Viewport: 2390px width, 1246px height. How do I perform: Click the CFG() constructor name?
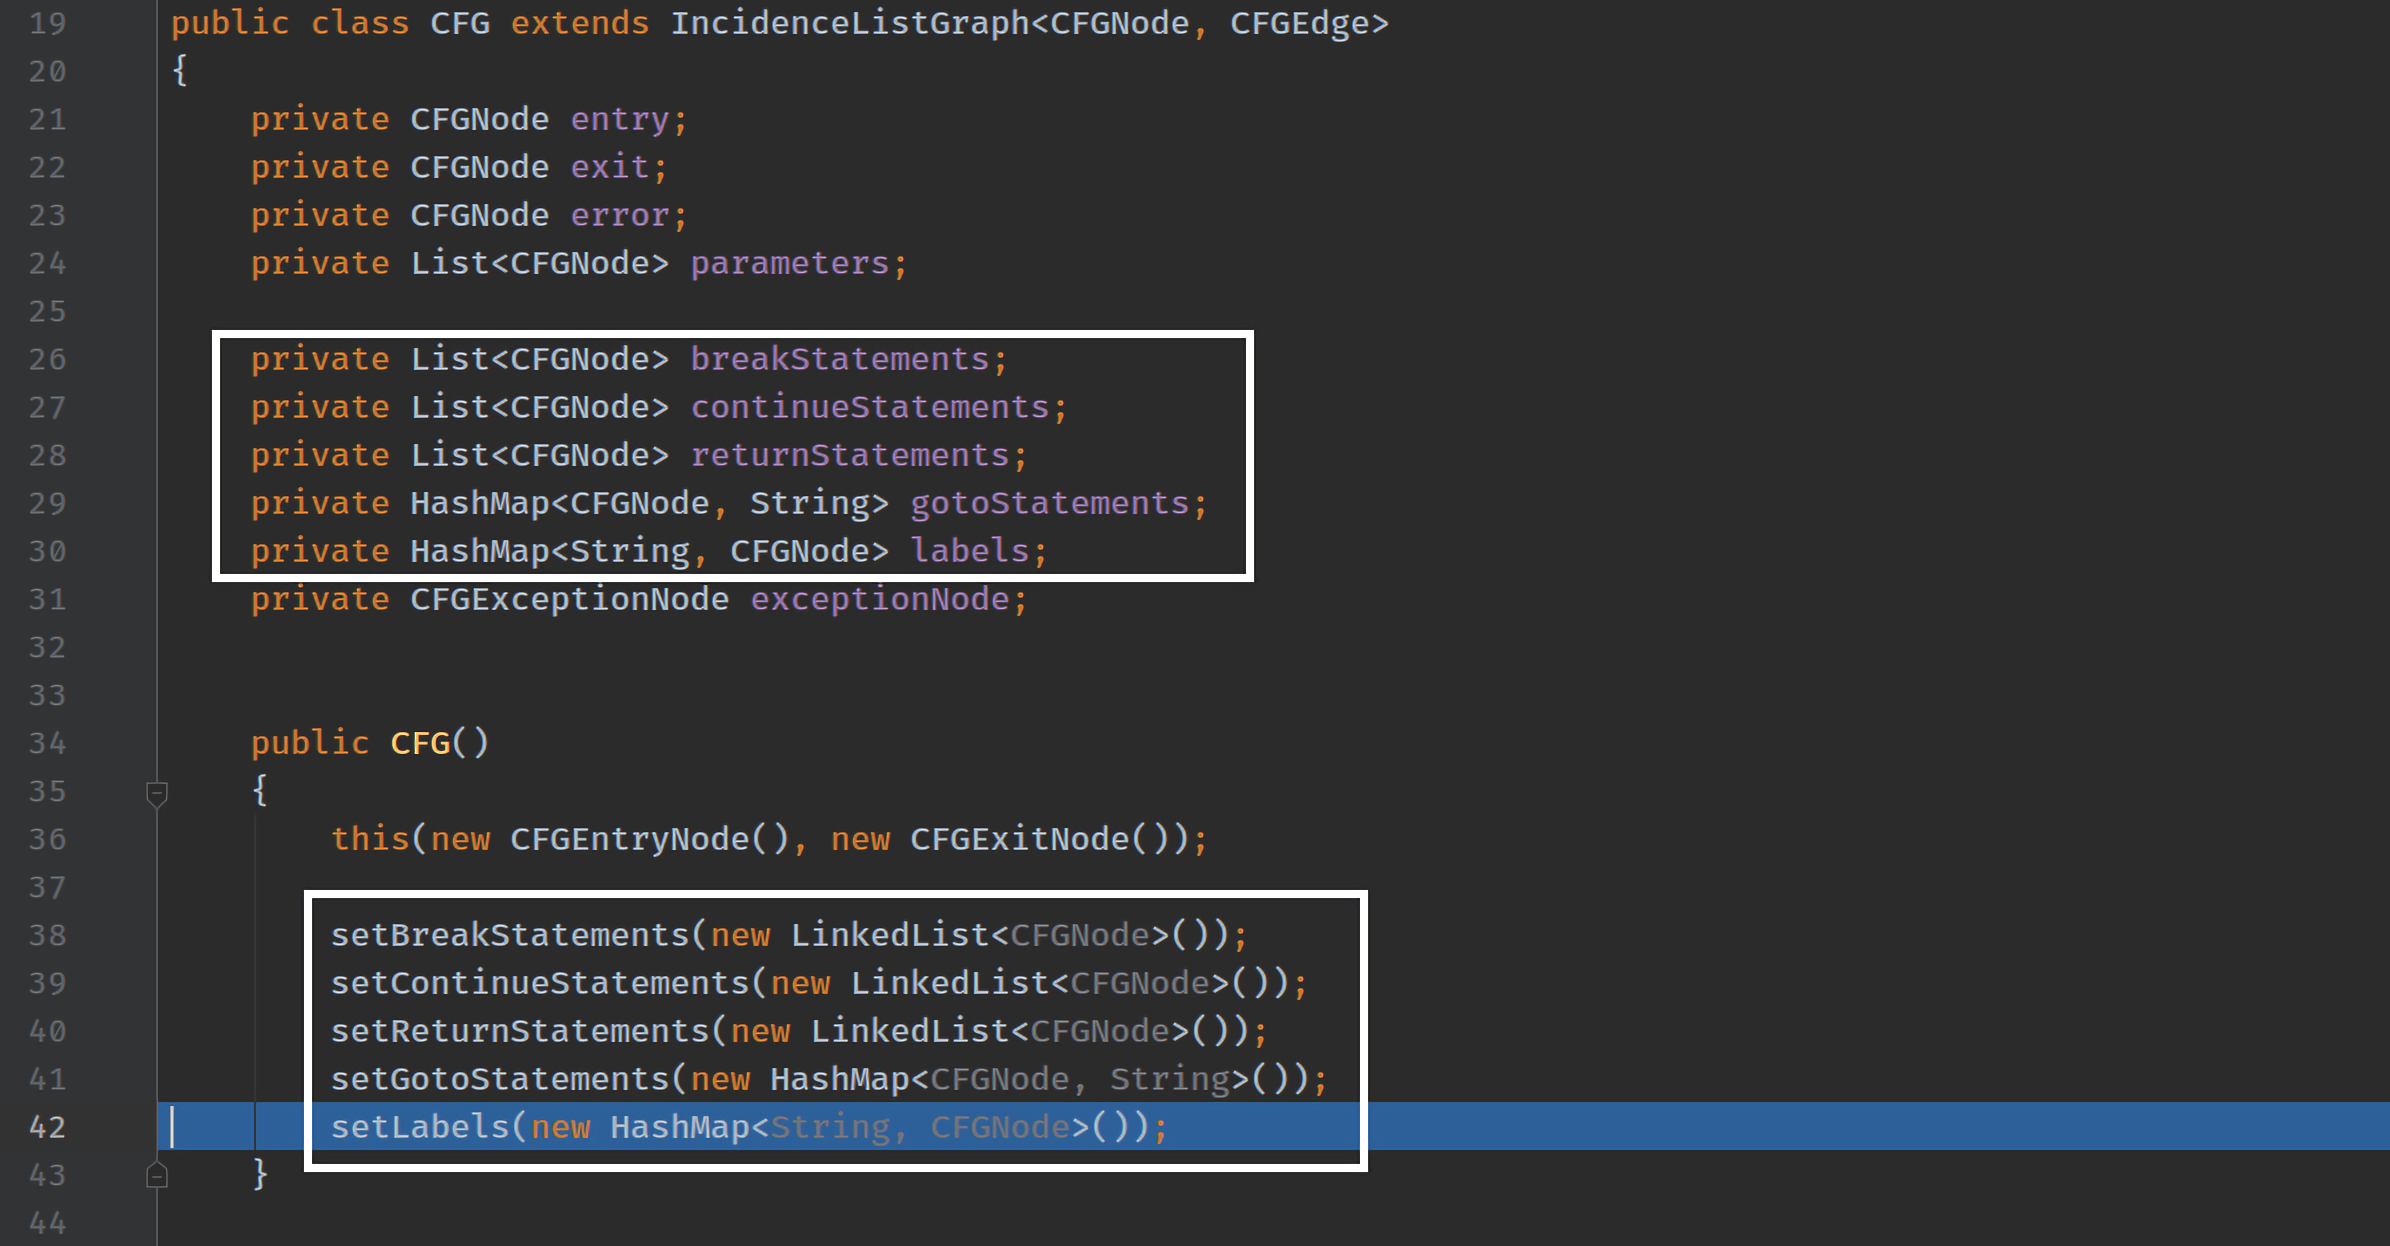(x=420, y=743)
